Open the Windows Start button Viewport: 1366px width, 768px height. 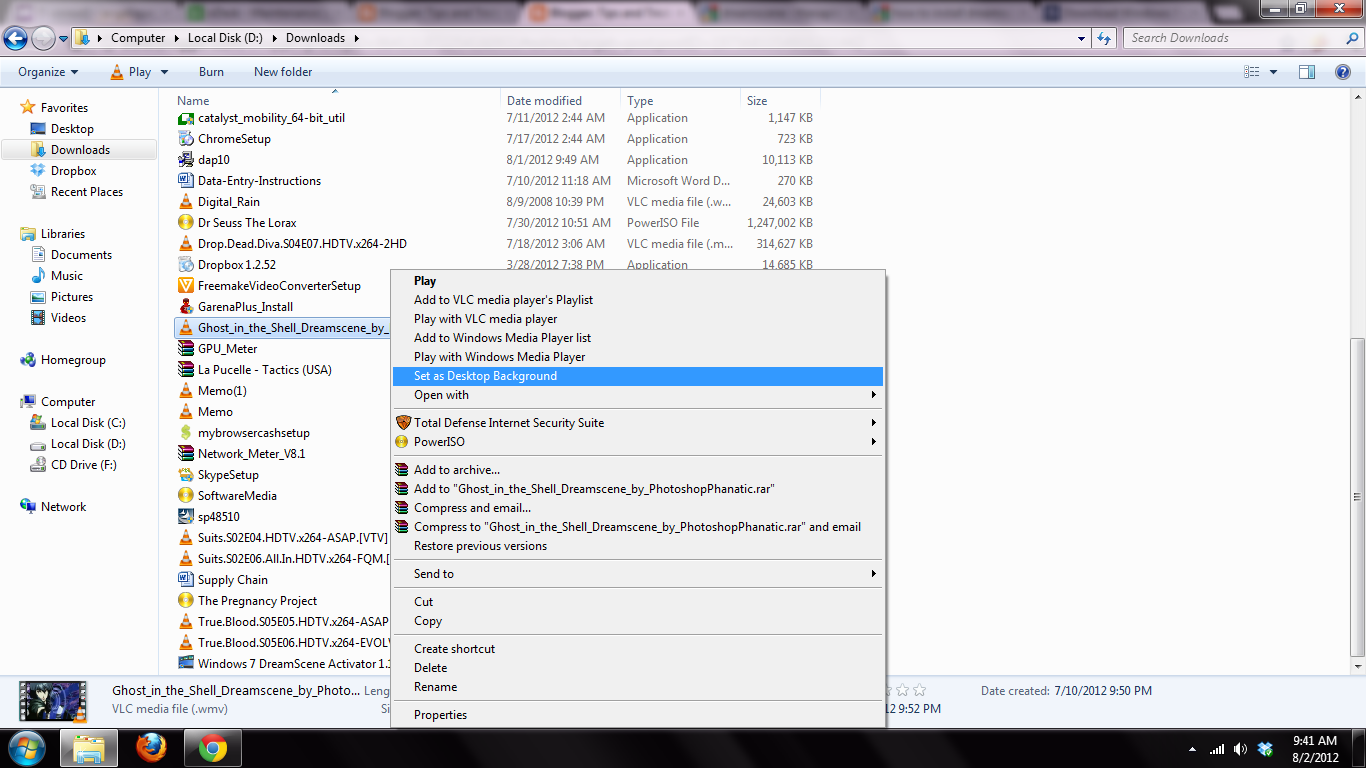tap(26, 747)
